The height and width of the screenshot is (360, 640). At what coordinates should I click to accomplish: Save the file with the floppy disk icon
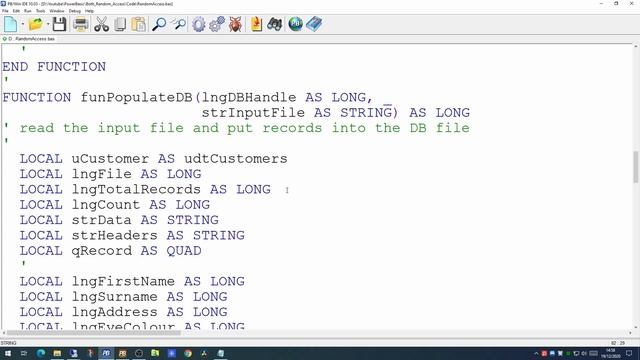(x=59, y=24)
